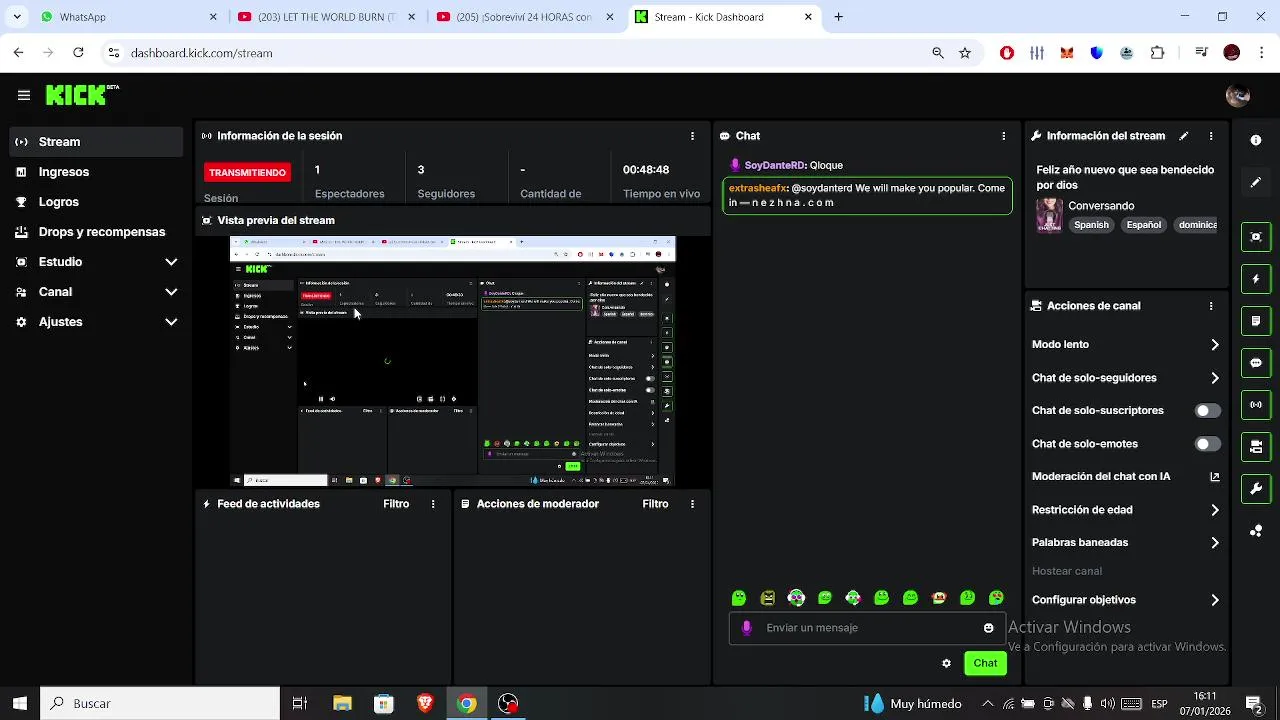Screen dimensions: 1280x720
Task: Go to Drops y recompensas
Action: point(97,232)
